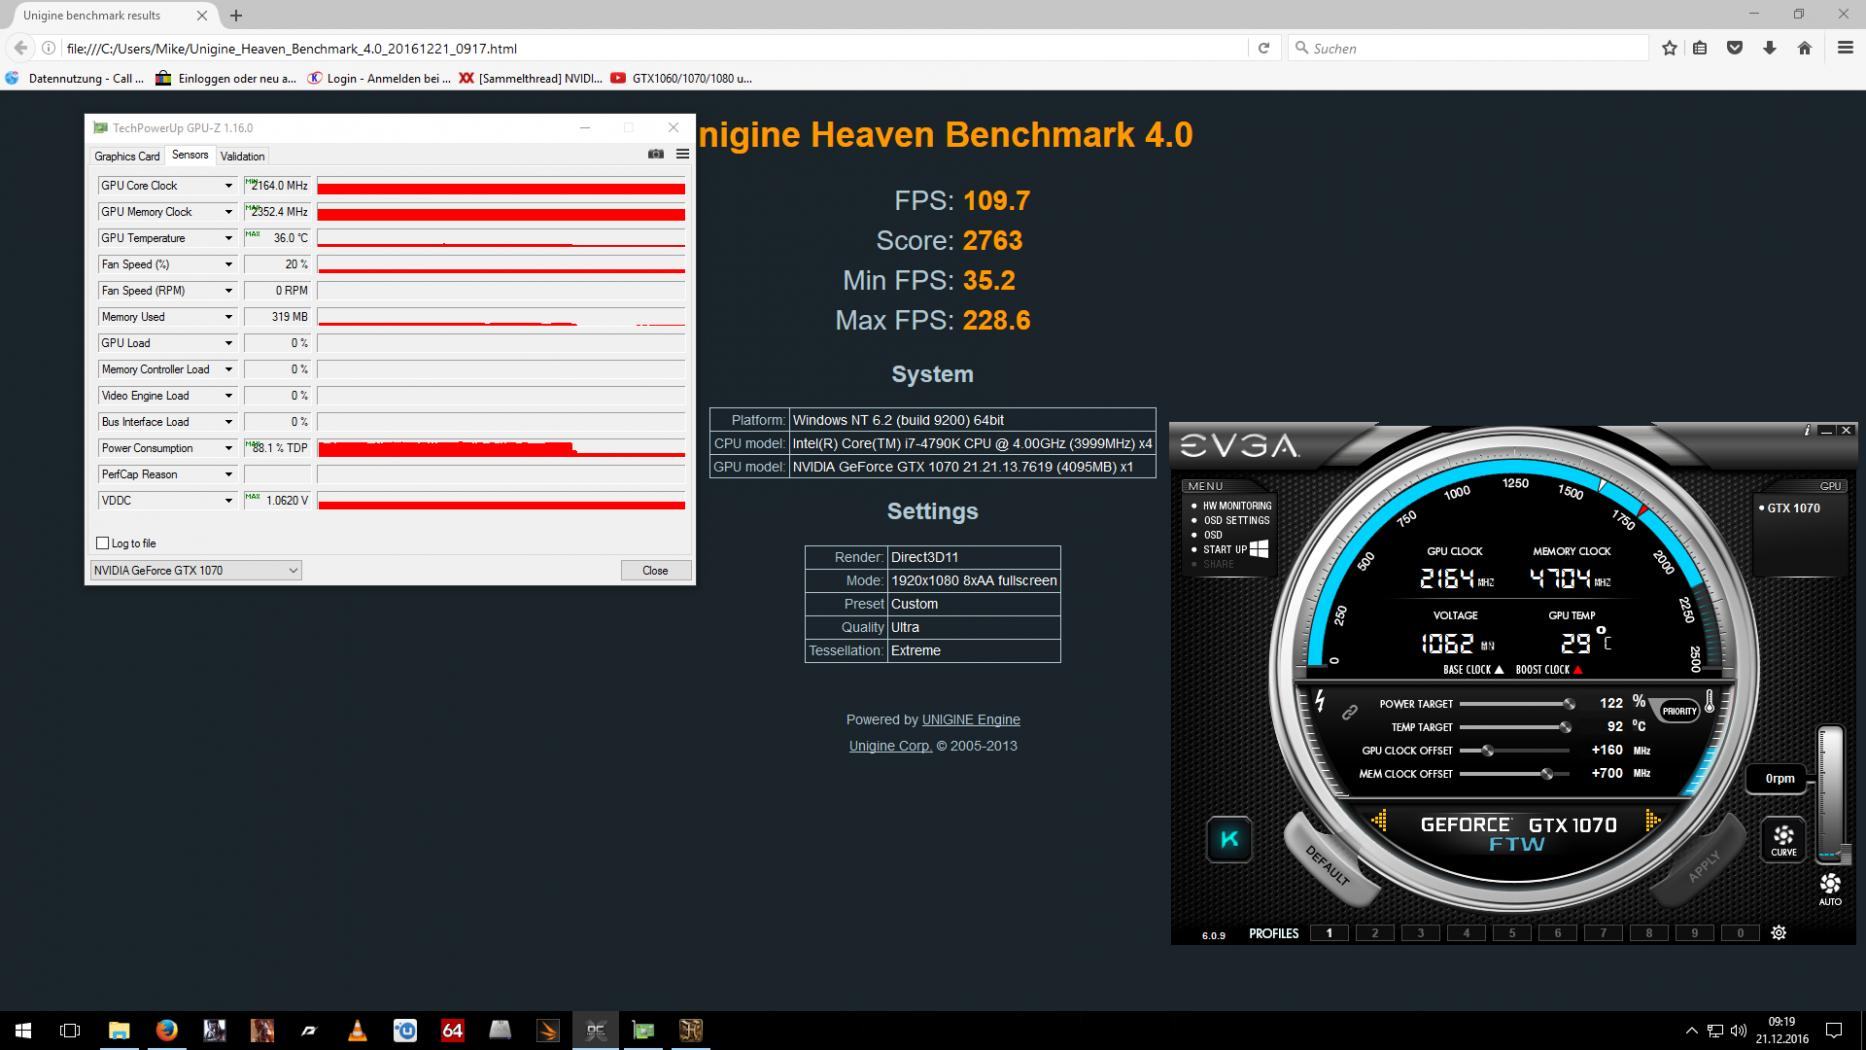This screenshot has height=1050, width=1866.
Task: Click the Default button in EVGA Precision
Action: pos(1327,865)
